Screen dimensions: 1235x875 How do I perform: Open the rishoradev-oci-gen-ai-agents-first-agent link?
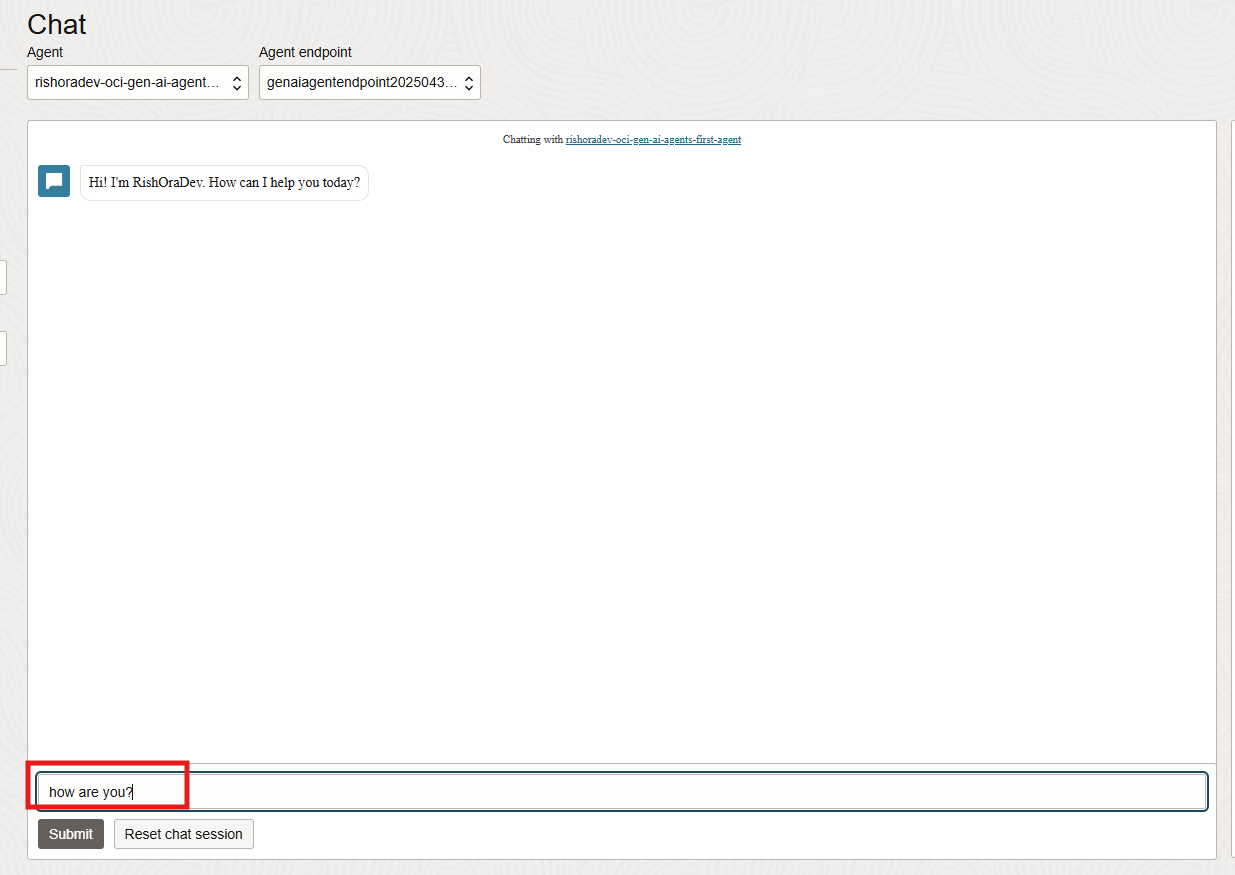pos(653,140)
